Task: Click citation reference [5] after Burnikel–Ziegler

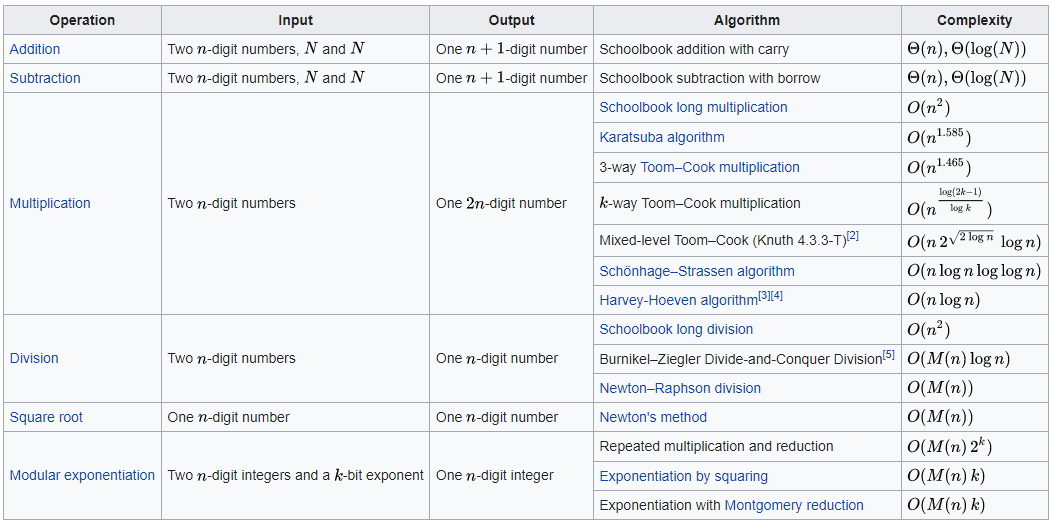Action: pos(888,353)
